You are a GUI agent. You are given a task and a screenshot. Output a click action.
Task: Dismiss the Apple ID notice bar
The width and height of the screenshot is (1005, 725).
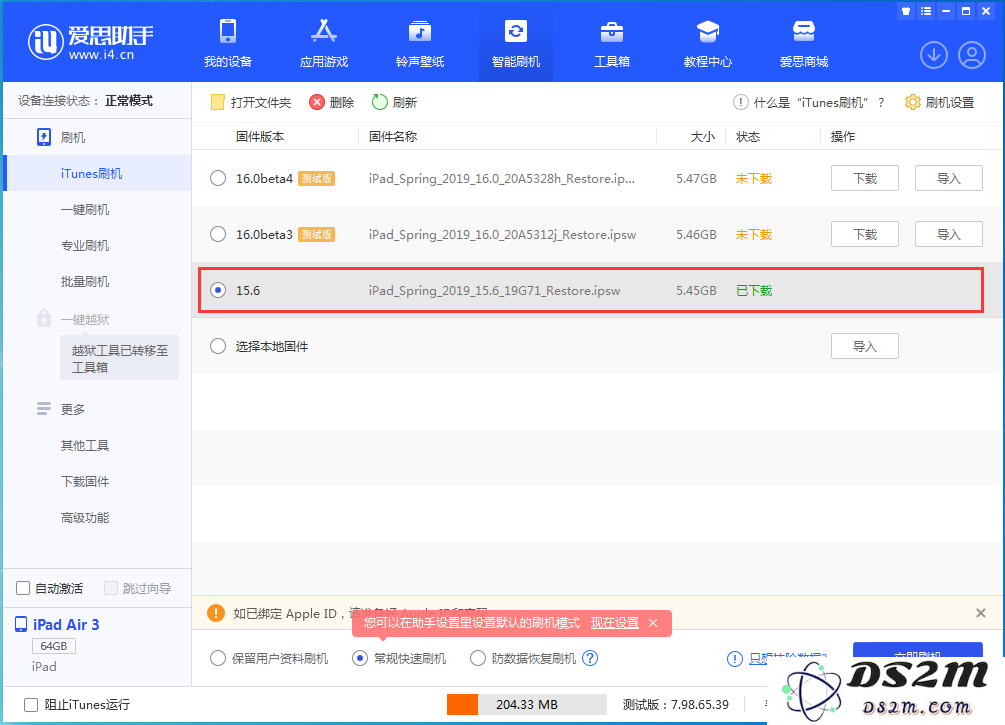pos(981,613)
